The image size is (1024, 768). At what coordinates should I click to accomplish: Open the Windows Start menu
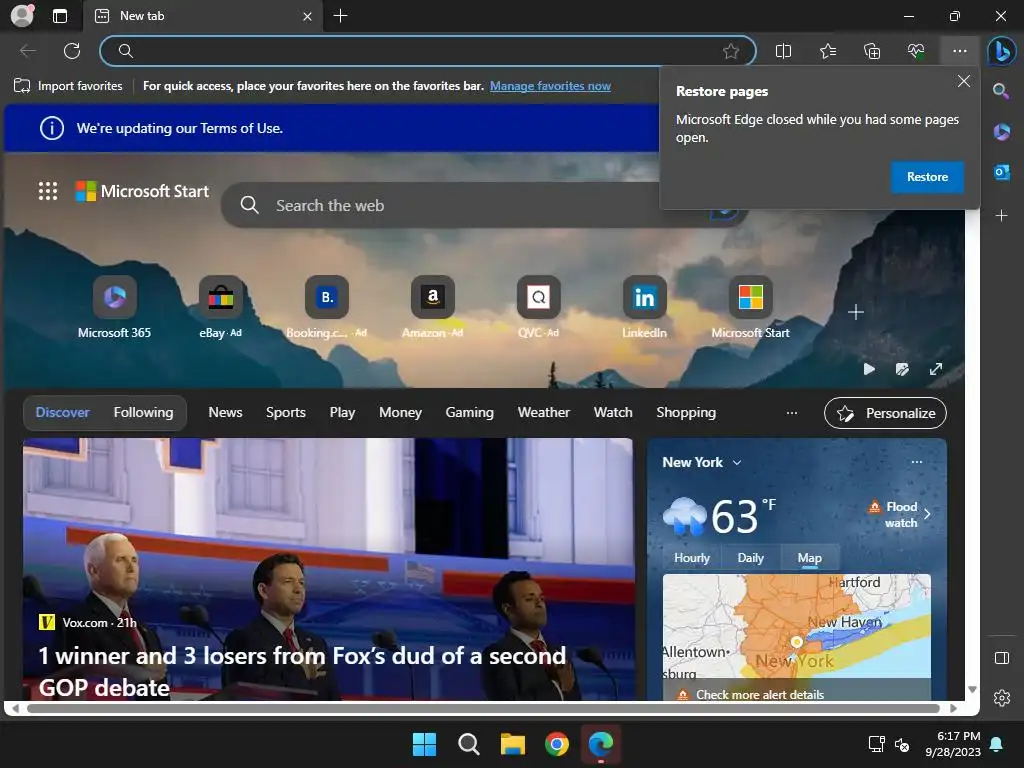424,744
